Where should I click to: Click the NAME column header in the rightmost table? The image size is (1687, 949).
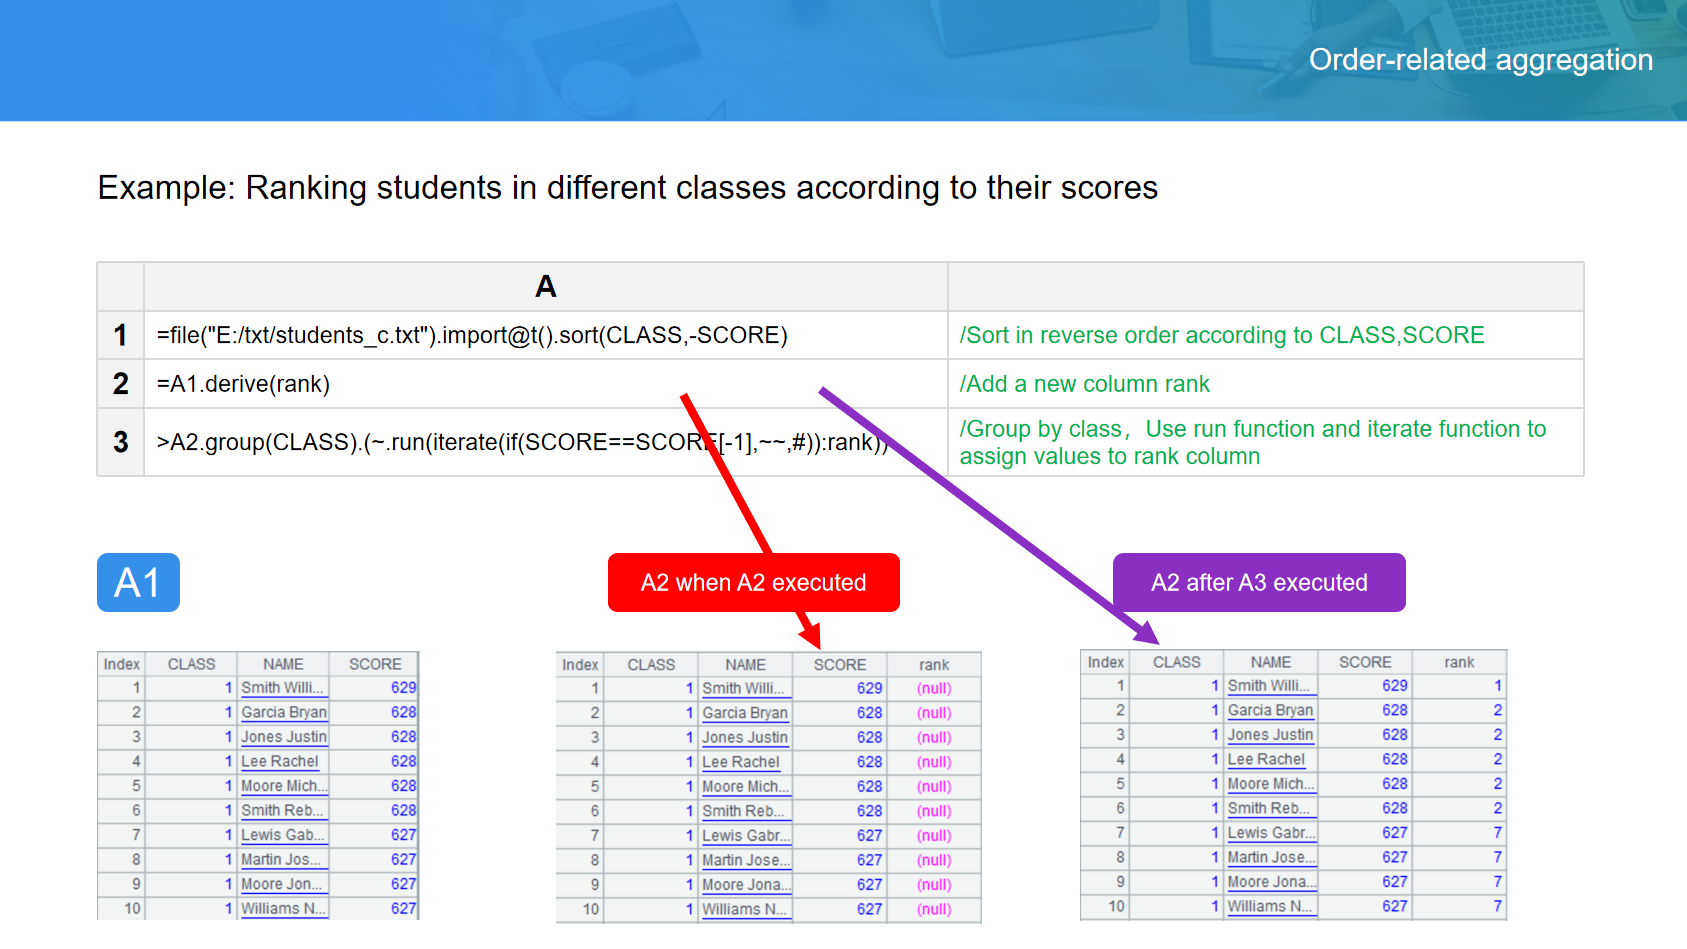click(x=1270, y=662)
